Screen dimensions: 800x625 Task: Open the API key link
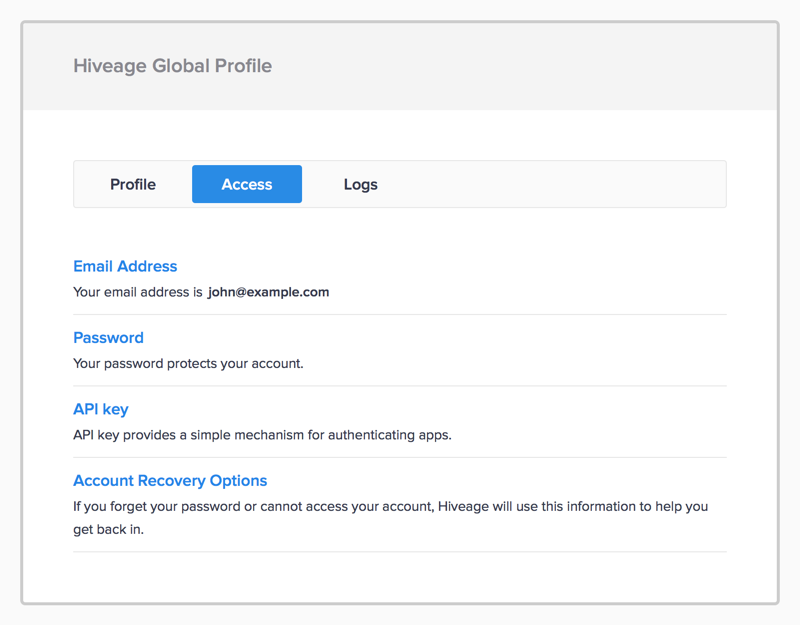101,409
